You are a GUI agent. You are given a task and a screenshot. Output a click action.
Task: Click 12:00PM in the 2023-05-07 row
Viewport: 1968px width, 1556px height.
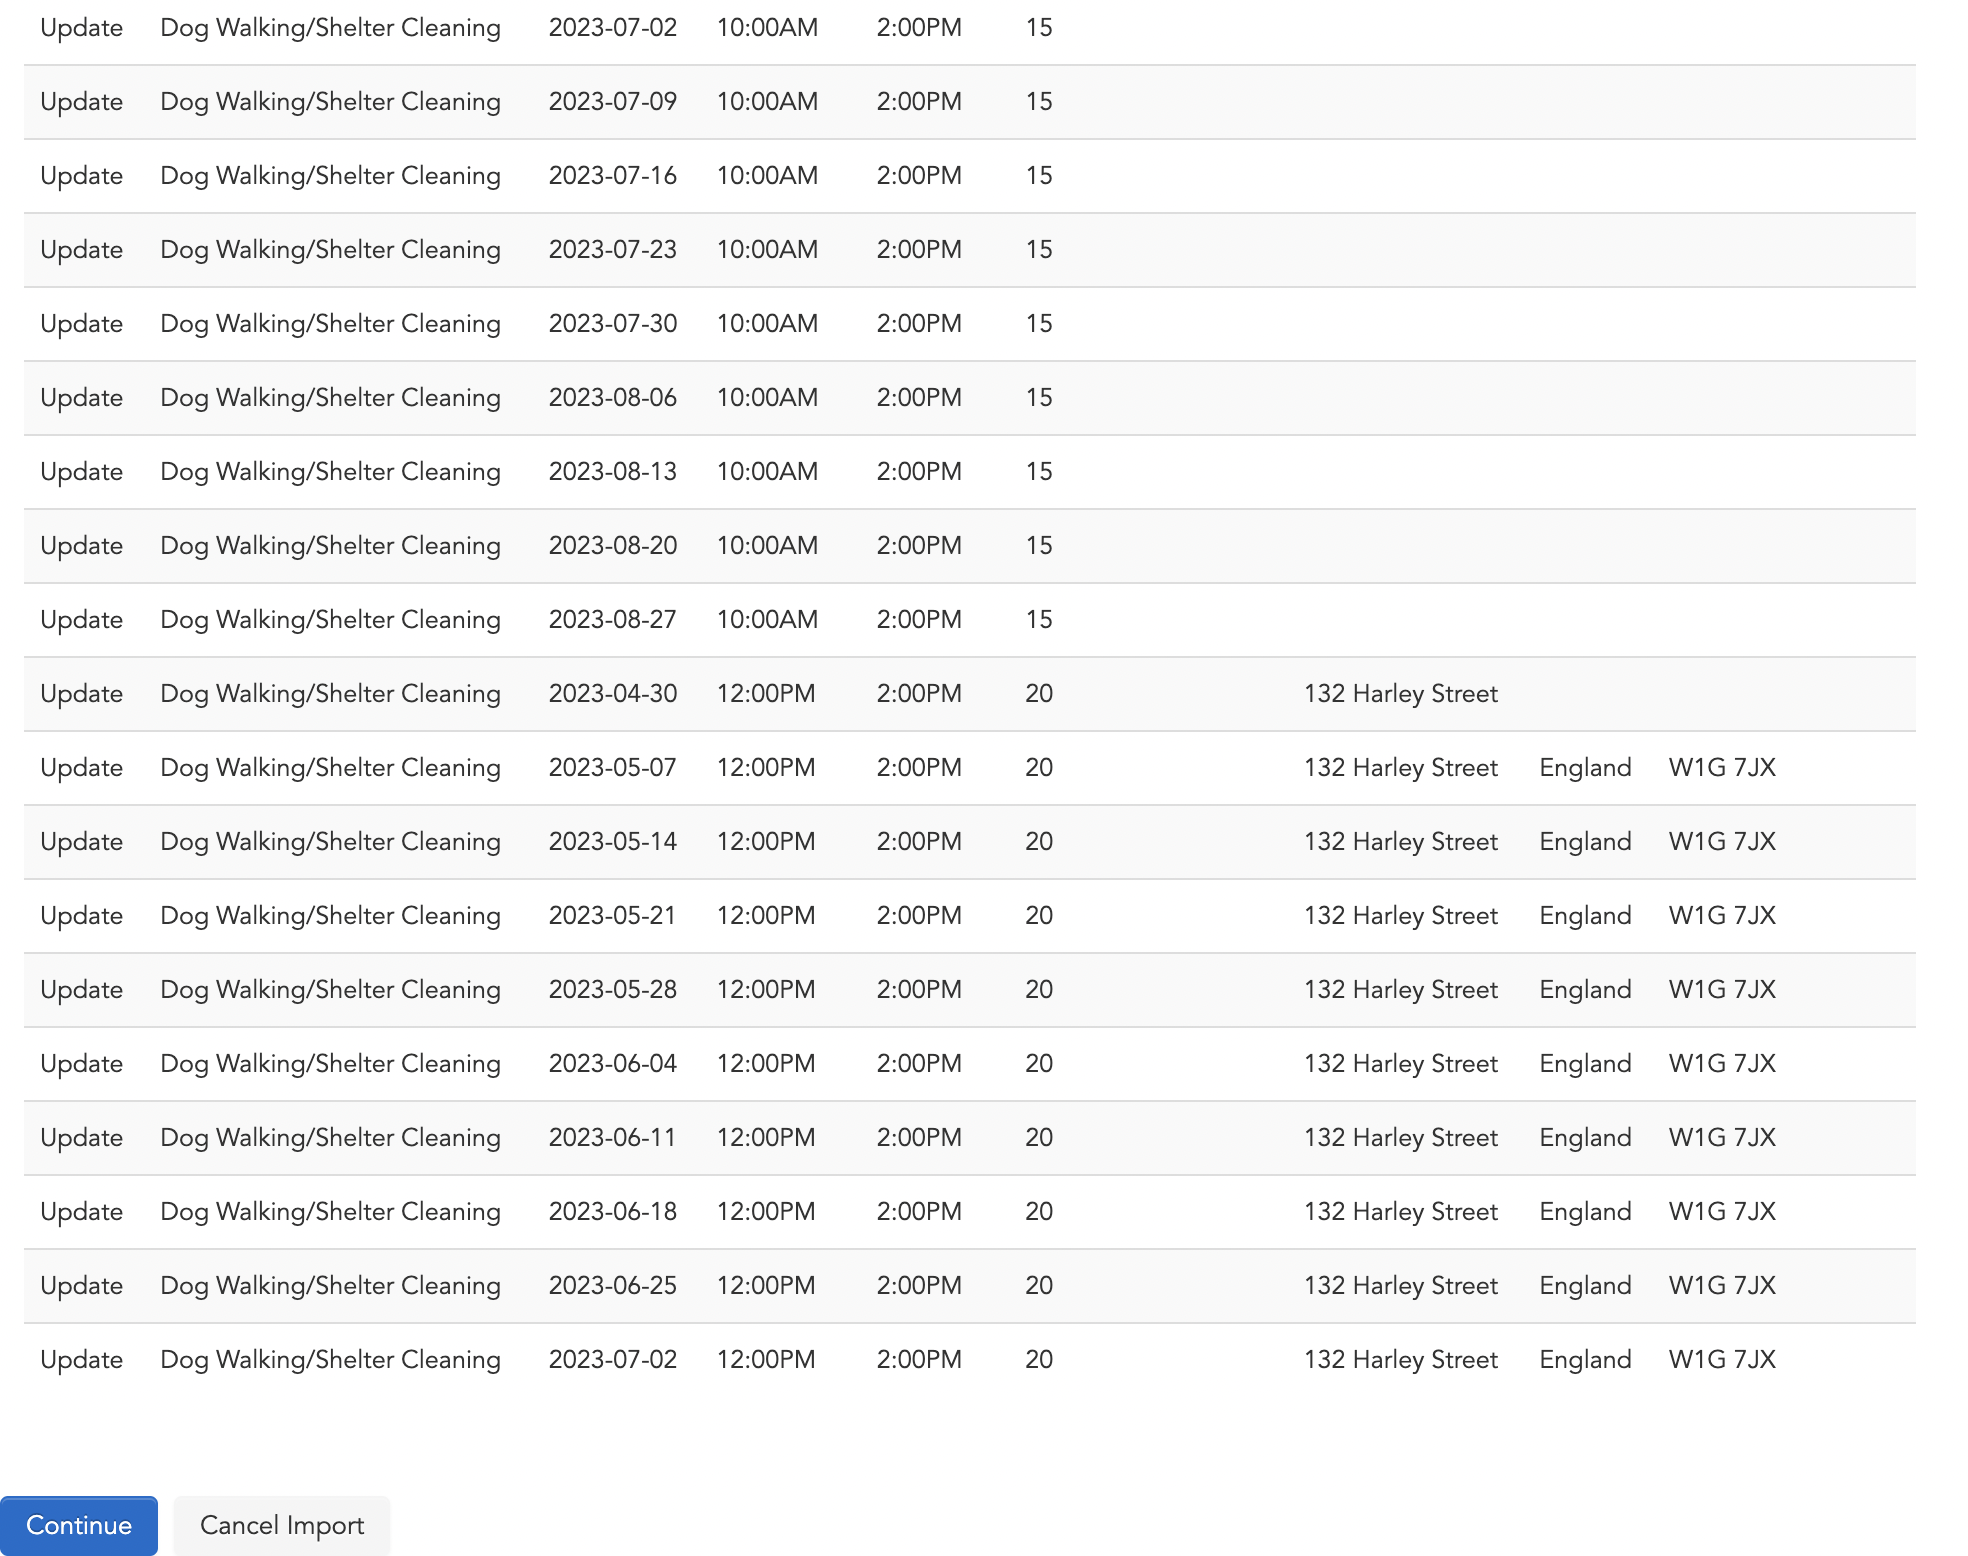766,768
